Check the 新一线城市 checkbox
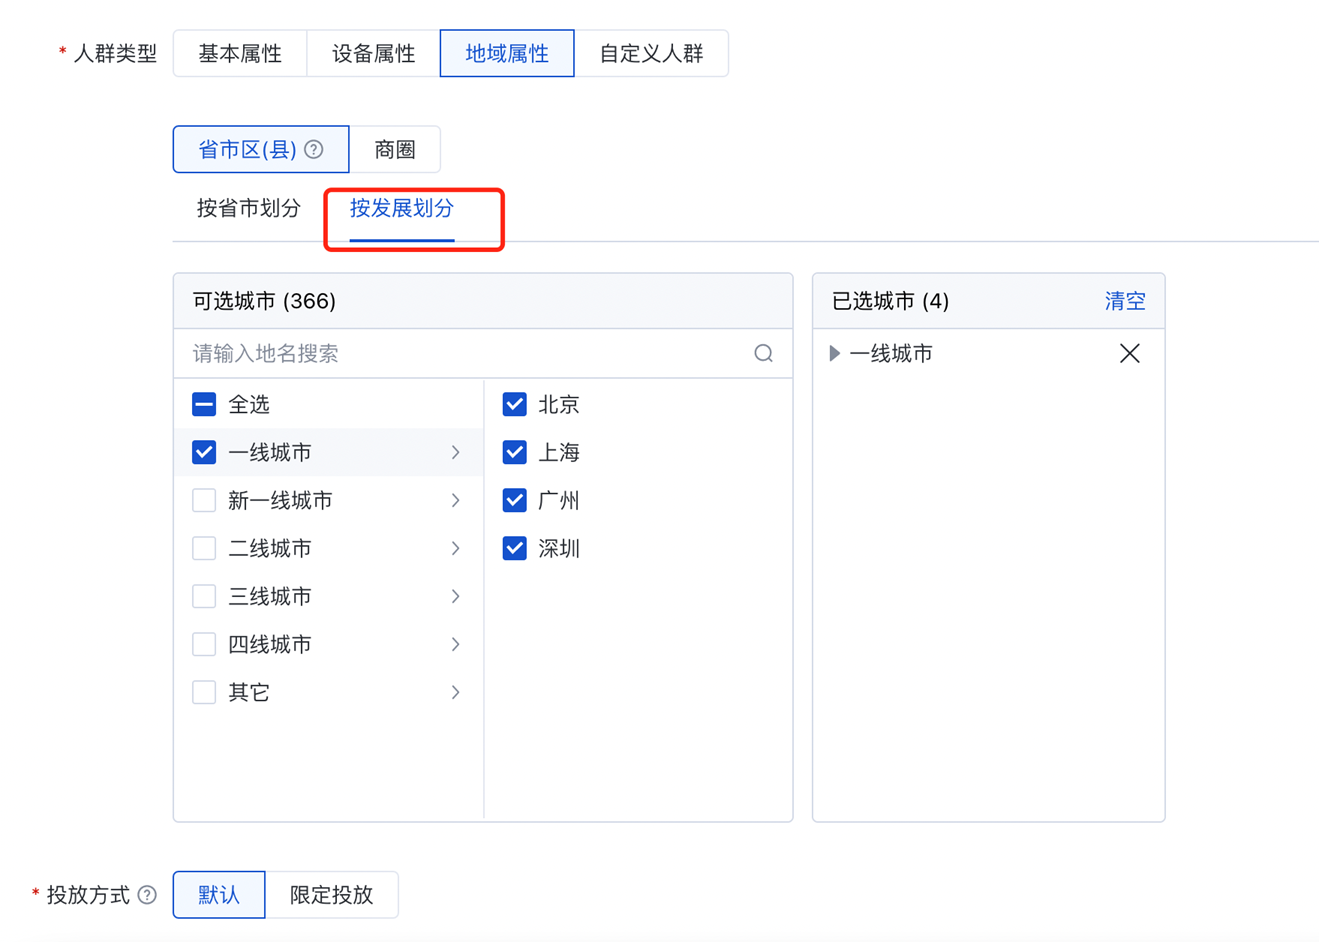This screenshot has height=942, width=1319. pyautogui.click(x=204, y=500)
